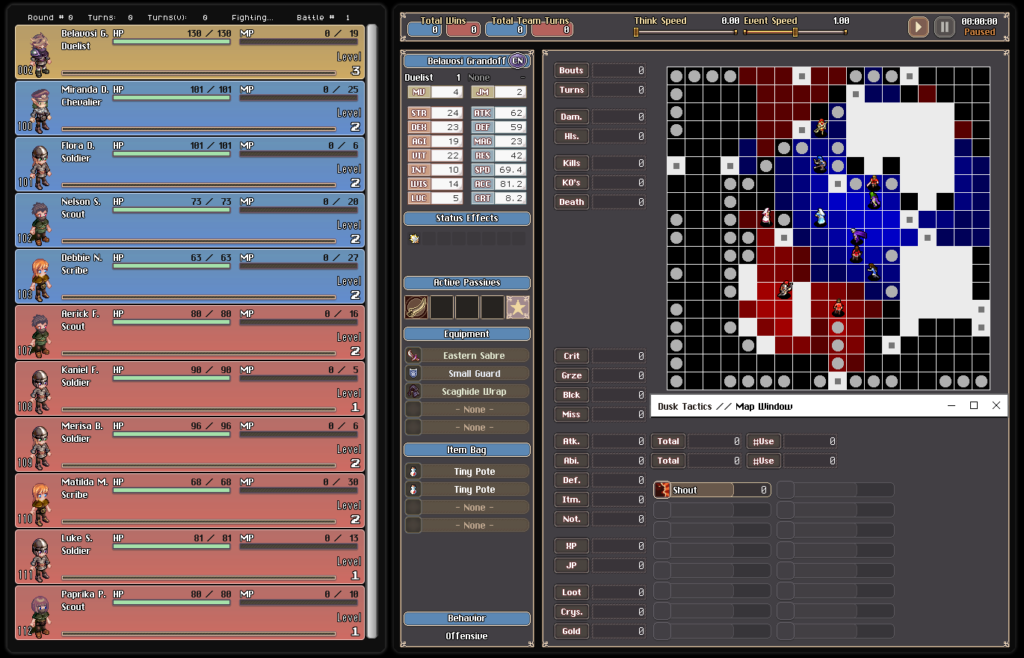Screen dimensions: 1024x658
Task: Click the "Paused" status text
Action: [x=980, y=32]
